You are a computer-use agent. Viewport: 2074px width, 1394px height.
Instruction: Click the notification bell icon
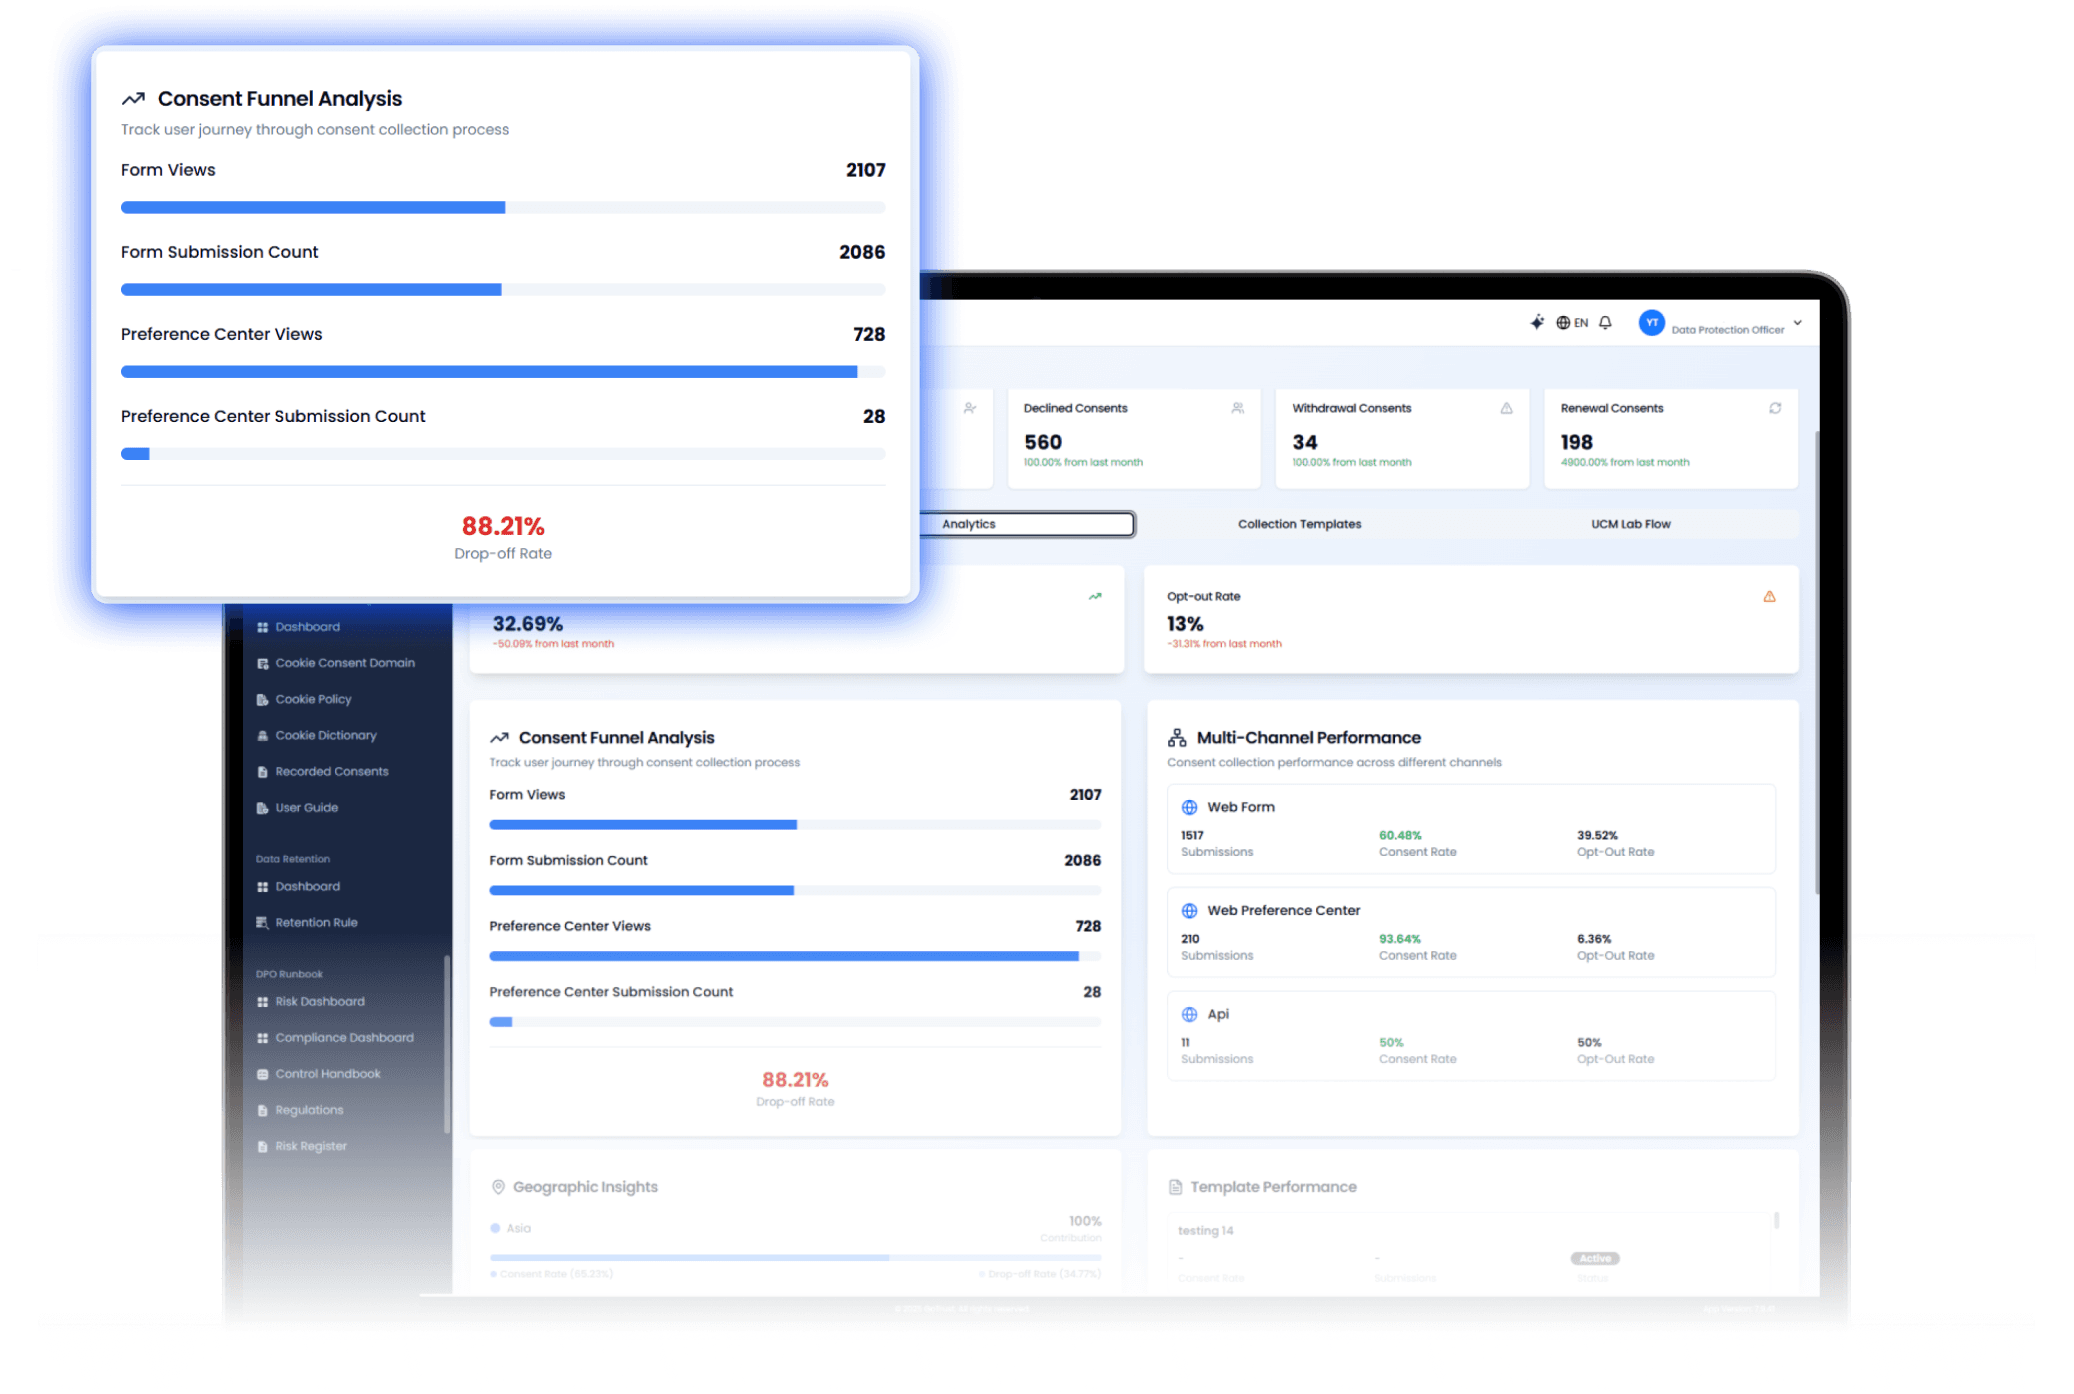(1605, 323)
